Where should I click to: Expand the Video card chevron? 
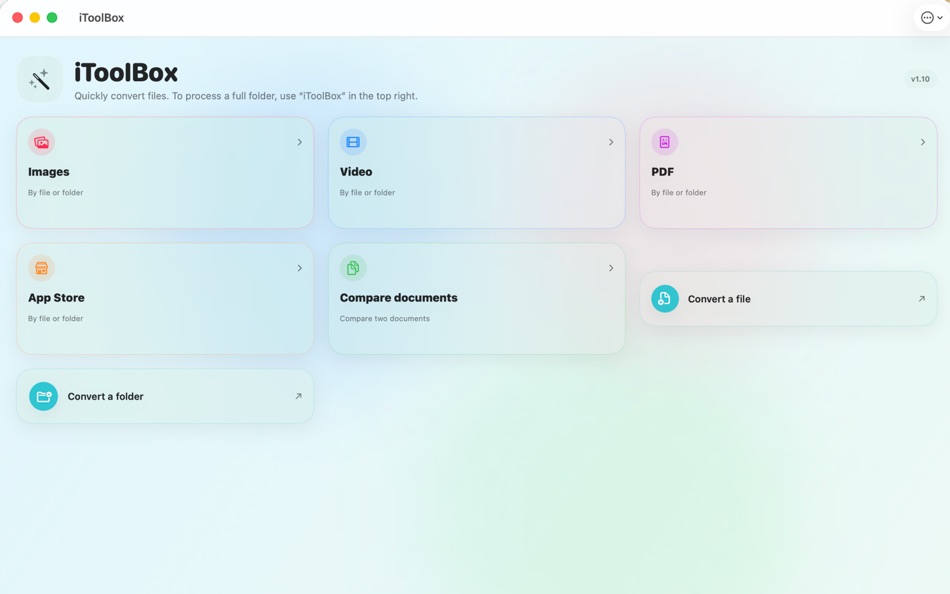(610, 141)
